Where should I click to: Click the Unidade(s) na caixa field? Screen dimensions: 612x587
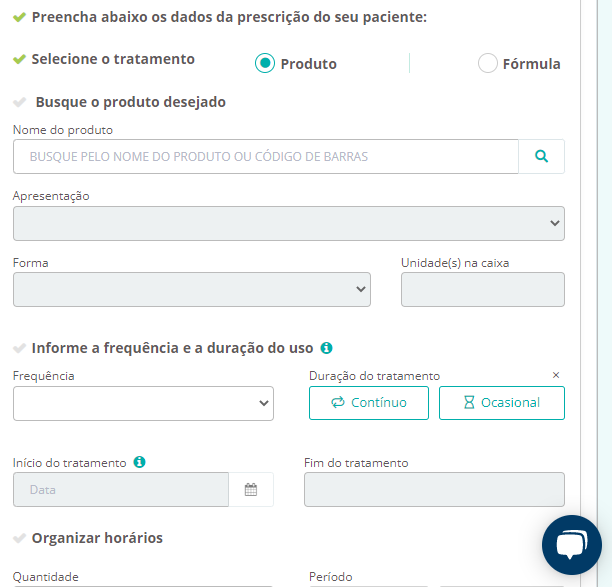coord(482,289)
